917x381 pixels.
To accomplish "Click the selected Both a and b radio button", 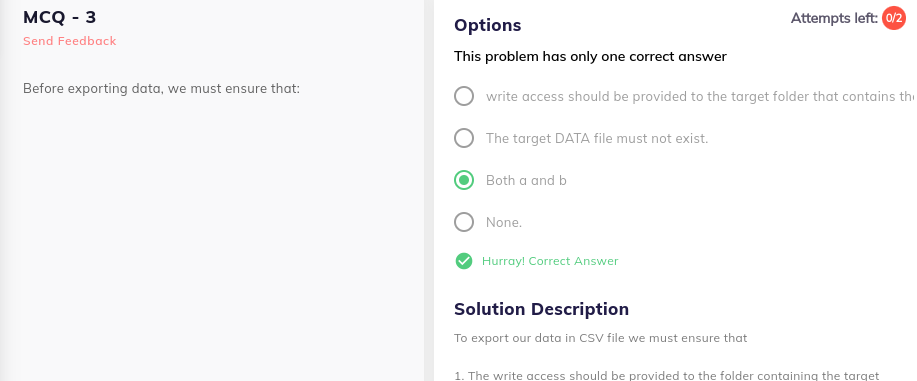I will click(x=464, y=180).
